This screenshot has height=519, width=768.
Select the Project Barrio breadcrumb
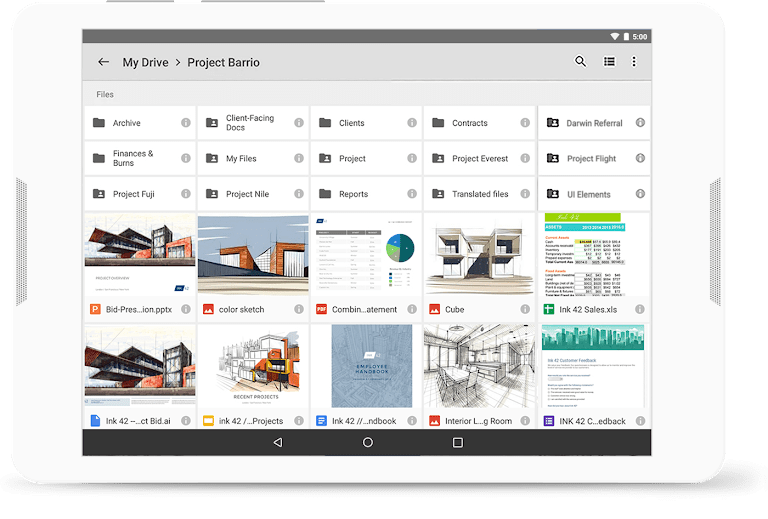tap(223, 62)
